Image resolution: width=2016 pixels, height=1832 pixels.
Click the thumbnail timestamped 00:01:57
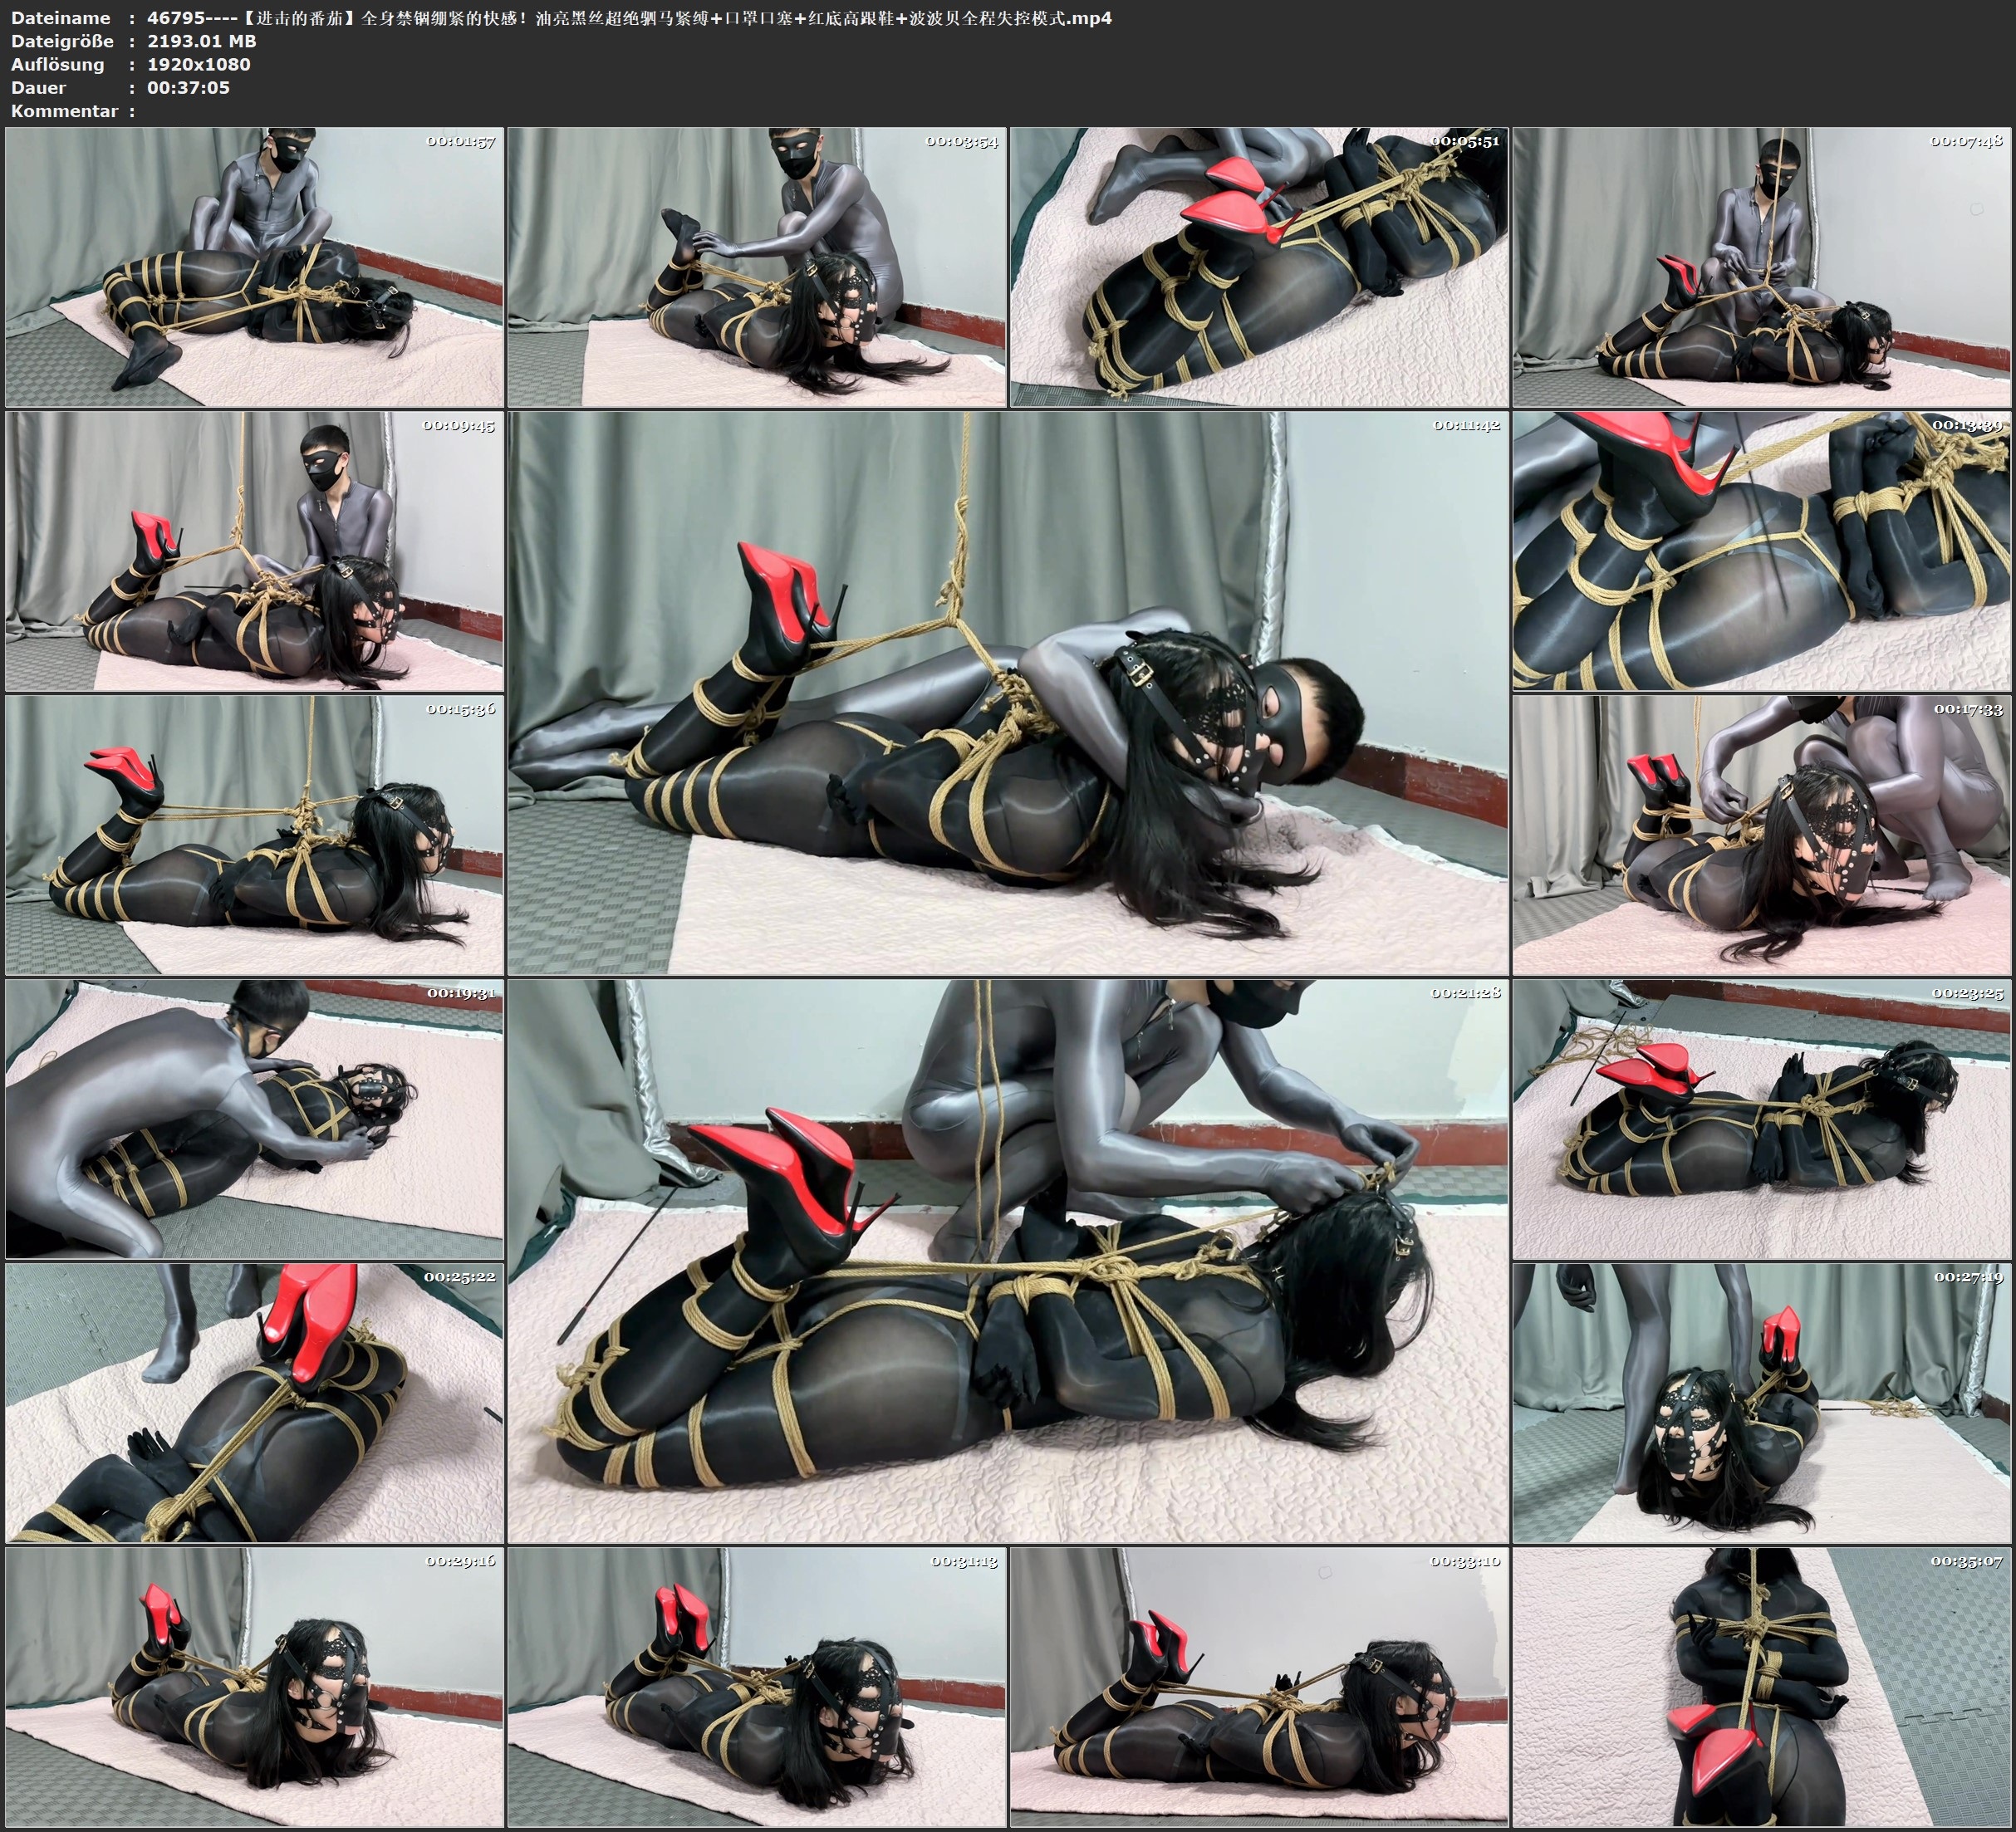pyautogui.click(x=254, y=267)
